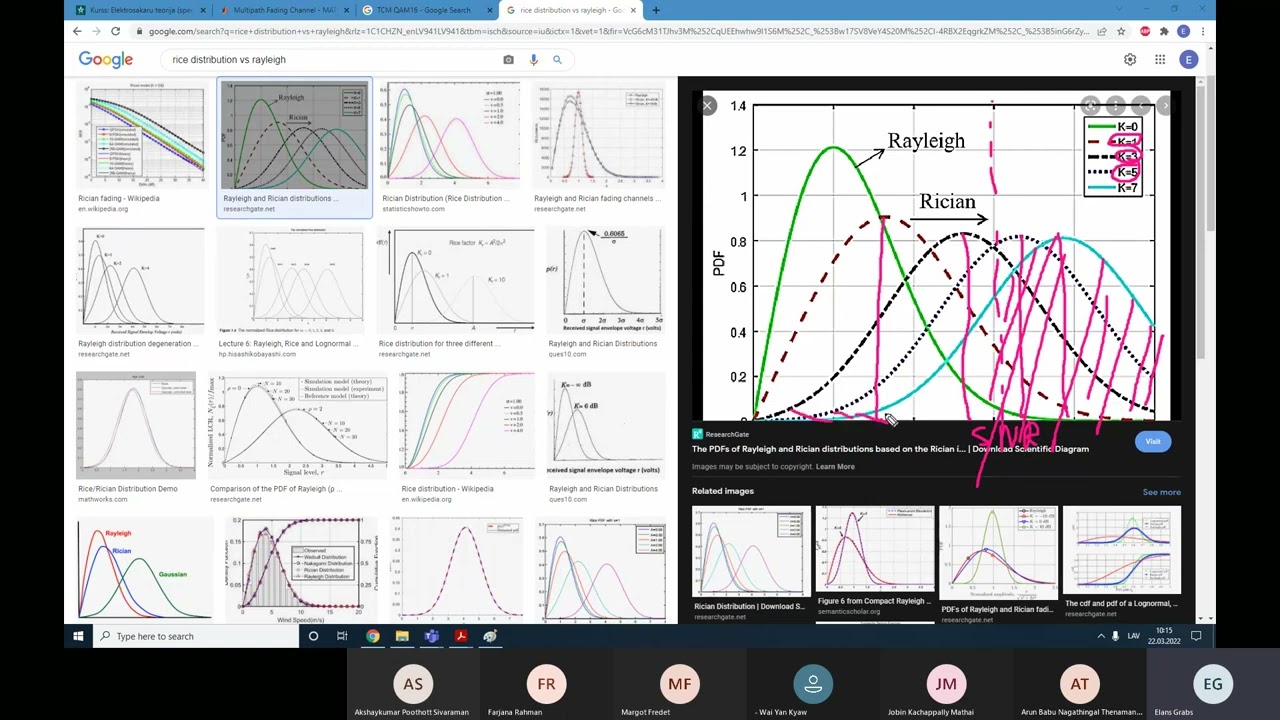Go forward in browser history
This screenshot has width=1280, height=720.
coord(96,32)
